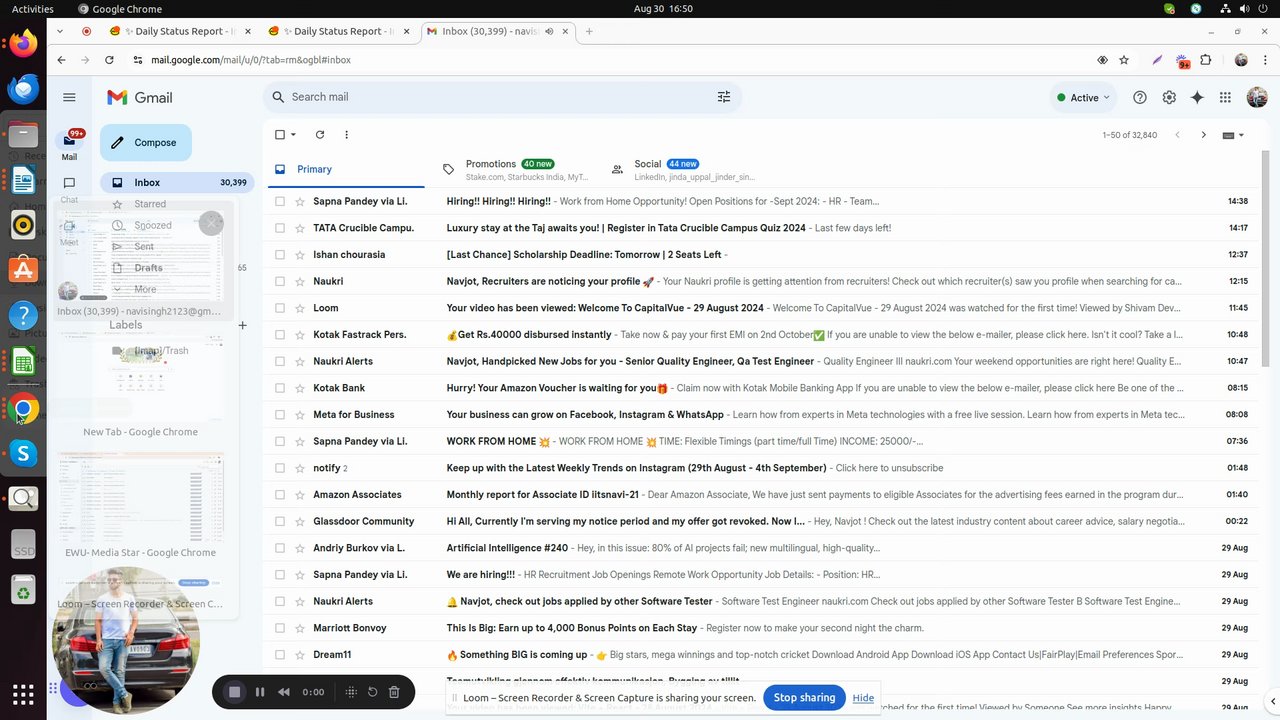Star the Glassdoor Community email

tap(300, 522)
